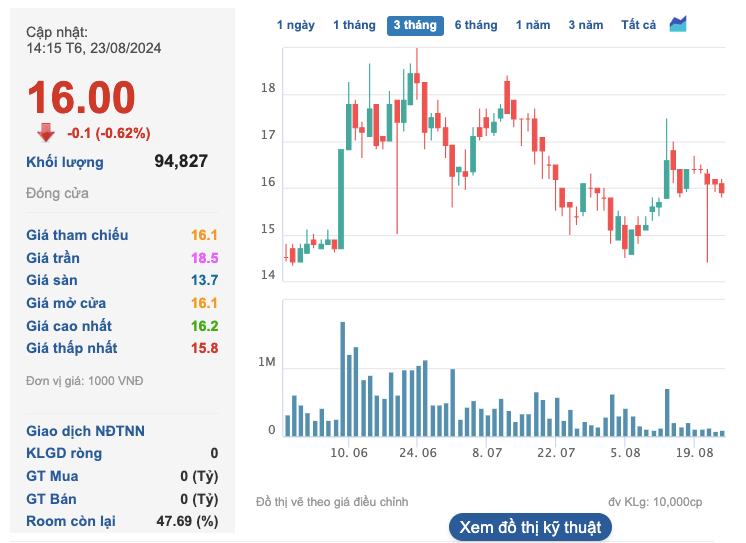
Task: Click the GT Mua label
Action: [52, 476]
